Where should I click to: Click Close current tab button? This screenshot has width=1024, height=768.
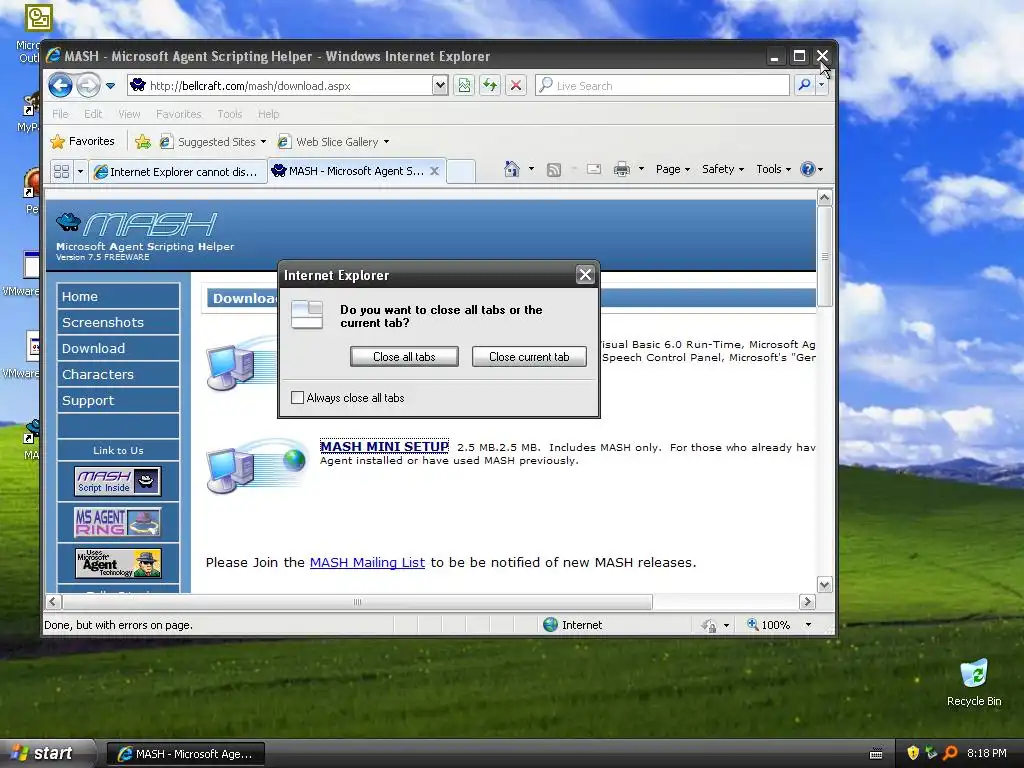(529, 357)
